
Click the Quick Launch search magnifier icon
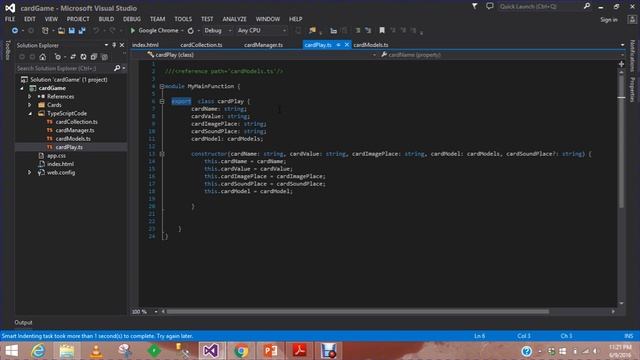coord(587,6)
